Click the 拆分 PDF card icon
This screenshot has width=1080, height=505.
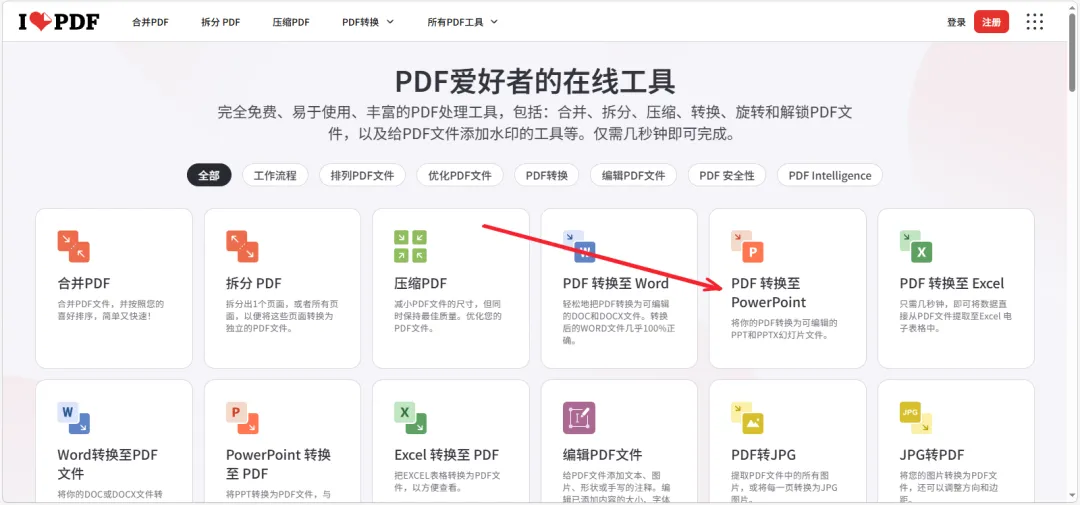pos(242,247)
